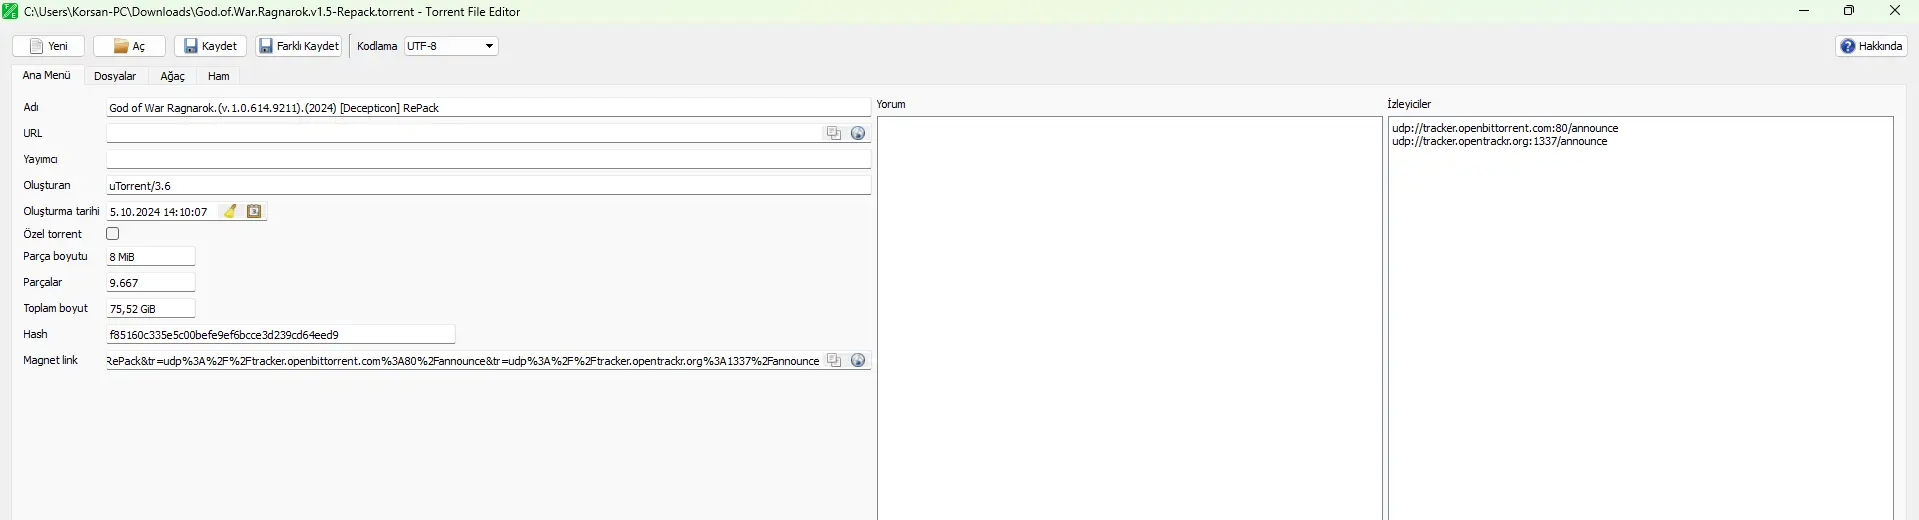Click the Magnet link text field
1919x520 pixels.
(463, 361)
